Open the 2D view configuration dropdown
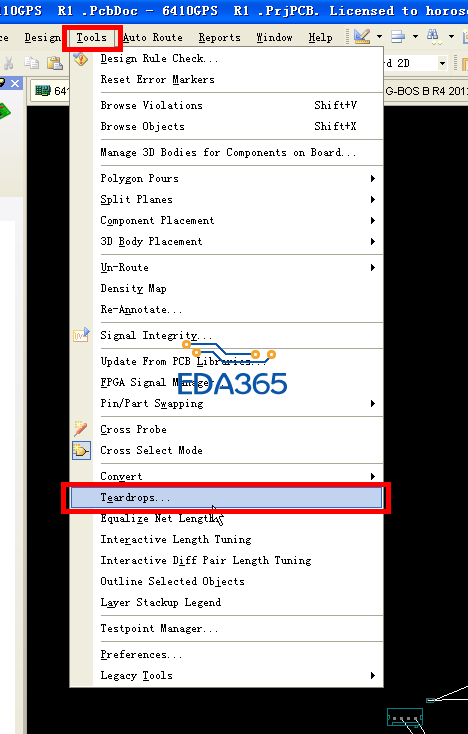 pyautogui.click(x=442, y=63)
